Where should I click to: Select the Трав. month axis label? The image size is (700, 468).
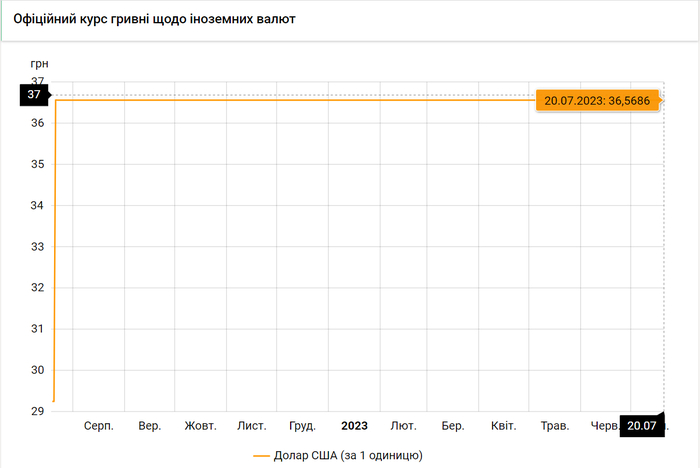554,426
